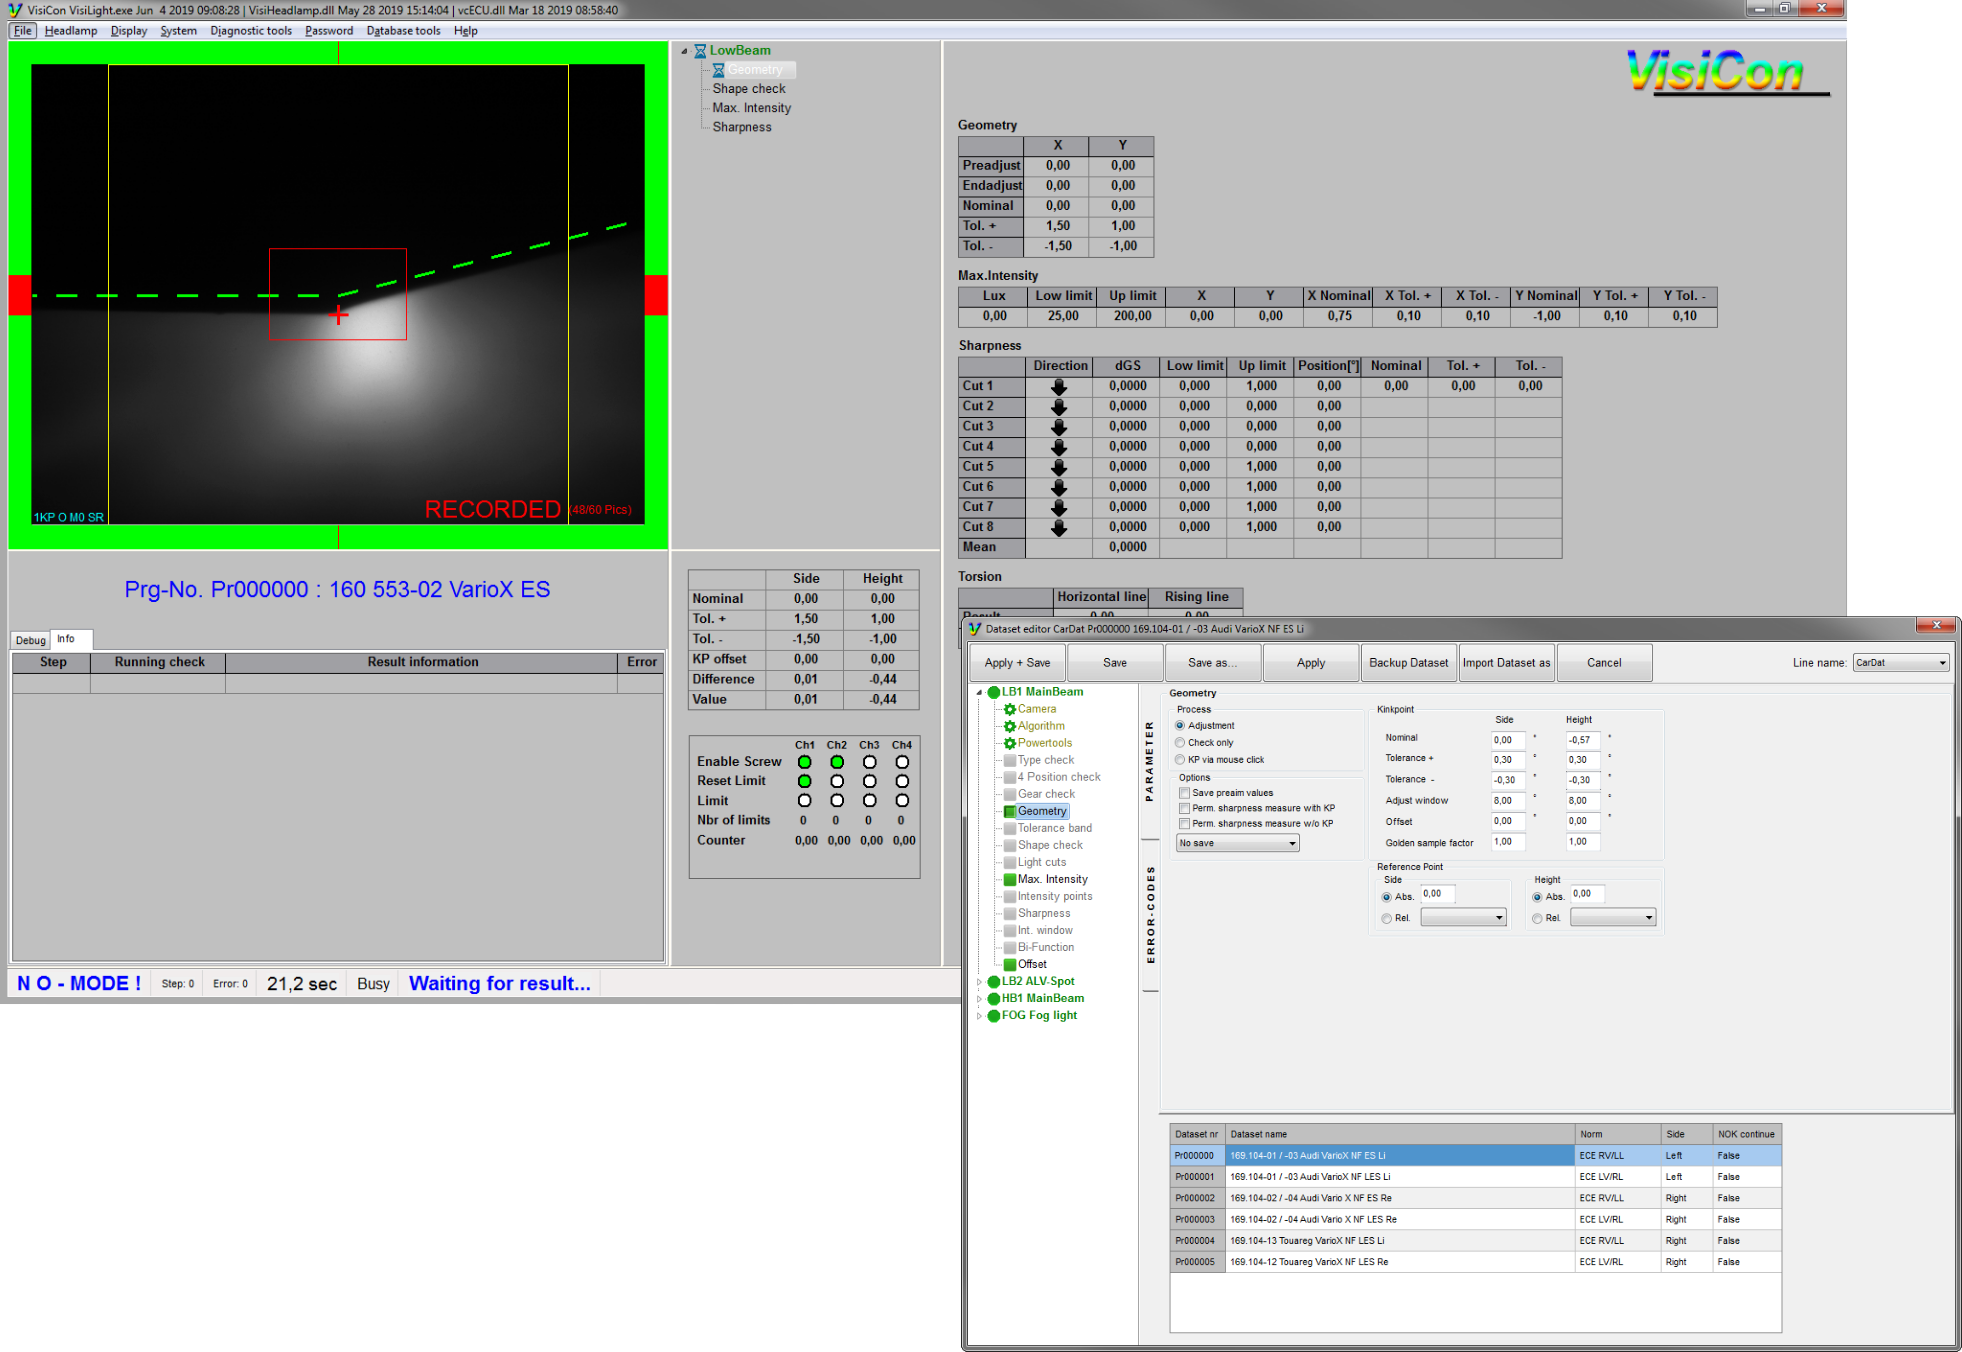Click the green circle icon of LB1 MainBeam
Viewport: 1962px width, 1352px height.
pyautogui.click(x=994, y=692)
